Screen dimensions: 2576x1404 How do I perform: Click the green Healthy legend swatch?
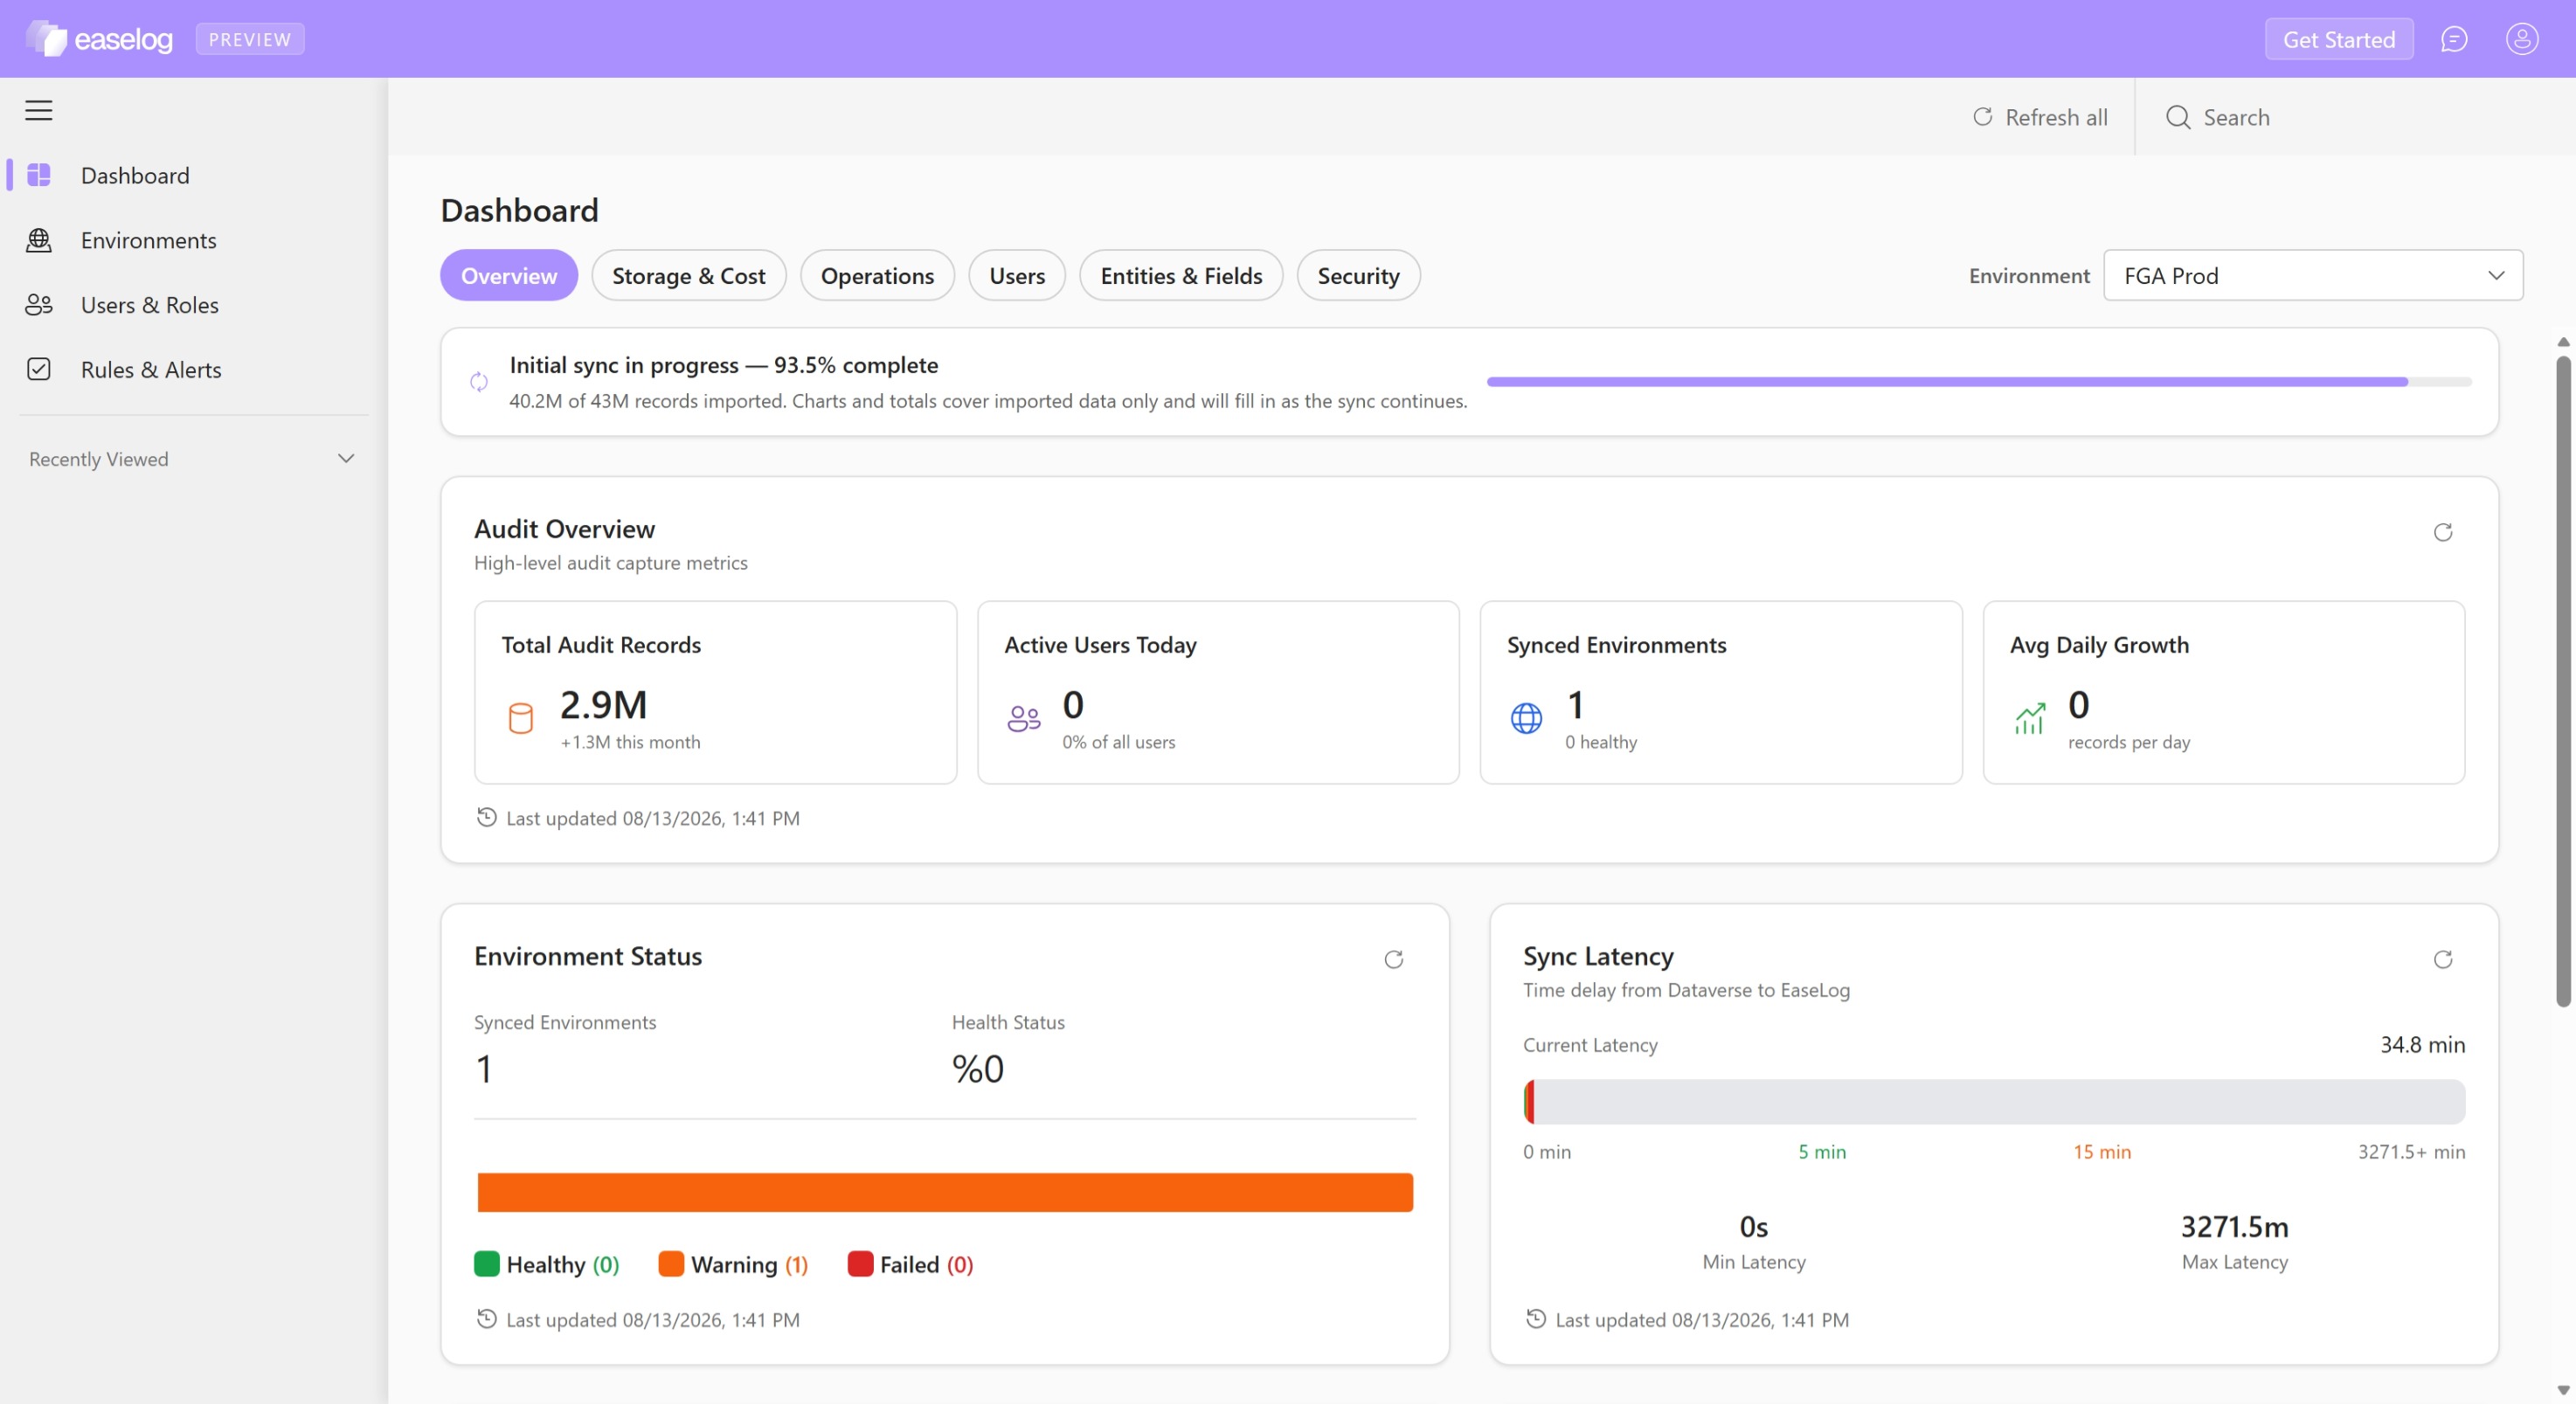coord(486,1264)
